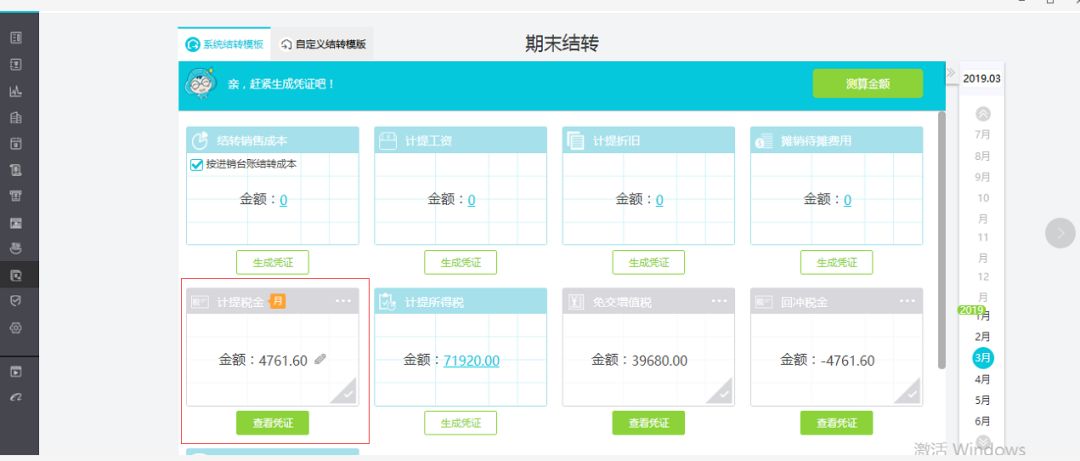Click the gray circular right arrow
Image resolution: width=1080 pixels, height=461 pixels.
[1060, 233]
